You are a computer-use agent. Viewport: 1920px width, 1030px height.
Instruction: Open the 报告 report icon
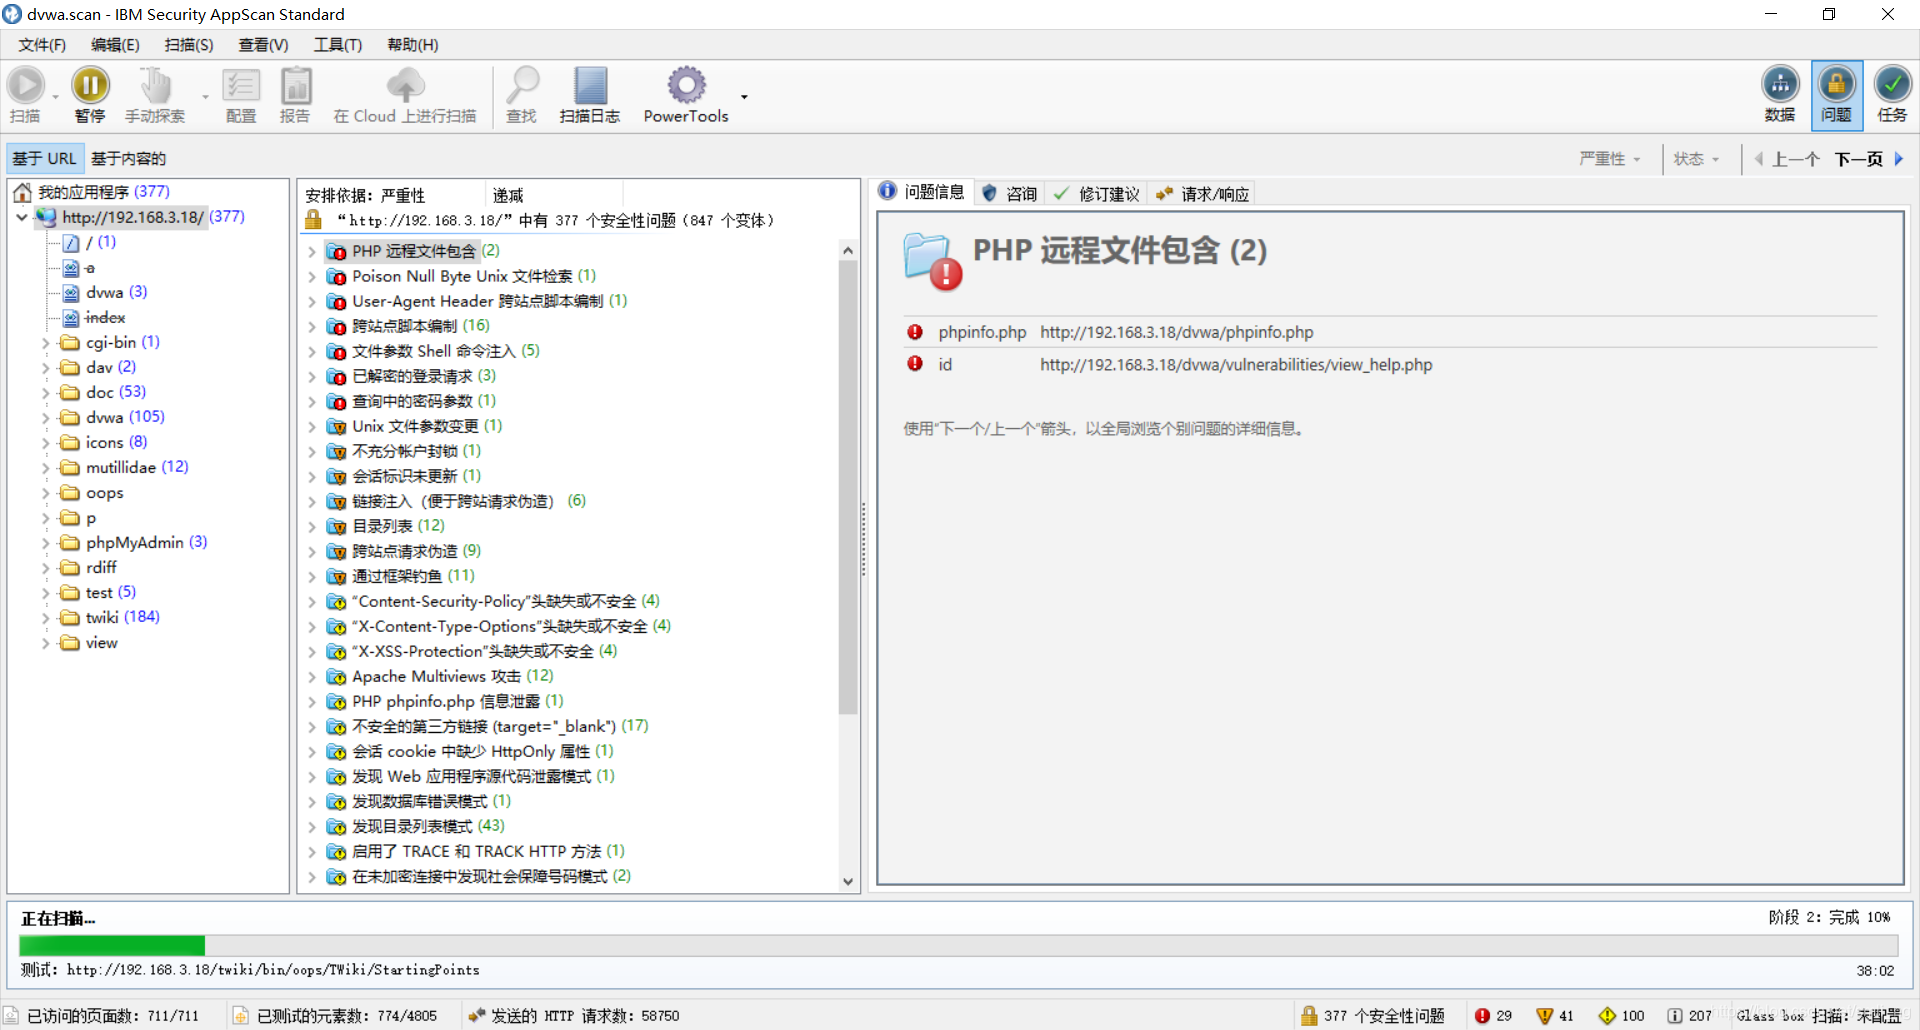295,86
